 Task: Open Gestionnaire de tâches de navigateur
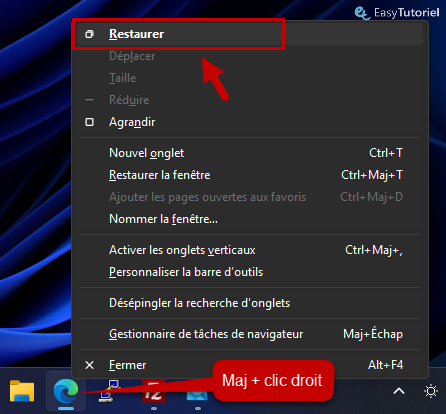[x=250, y=334]
